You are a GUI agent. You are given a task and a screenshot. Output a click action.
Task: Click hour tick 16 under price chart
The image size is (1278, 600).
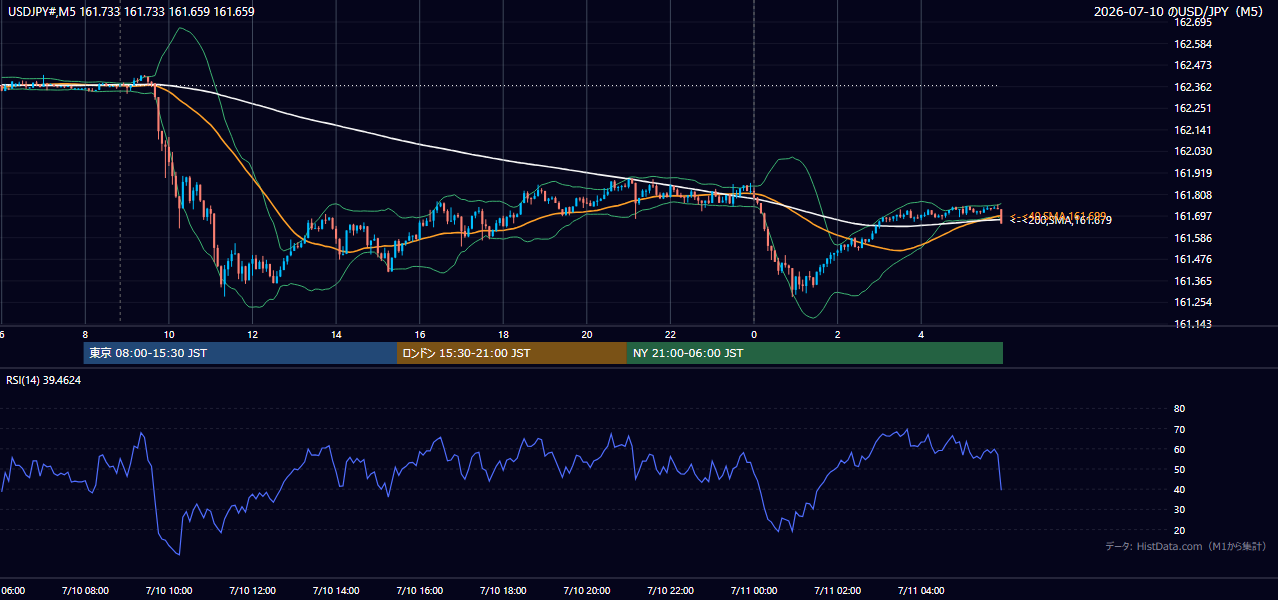click(420, 335)
